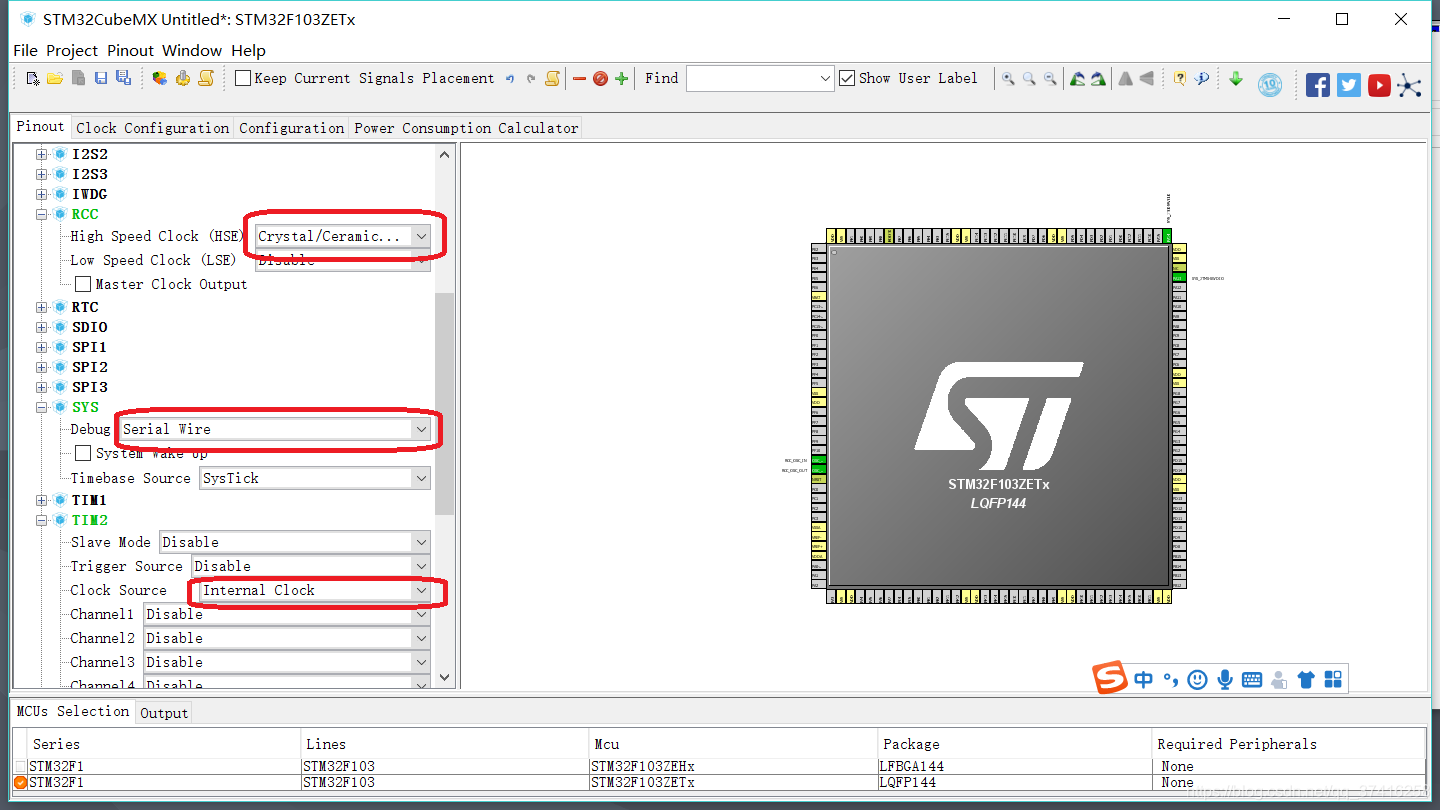The height and width of the screenshot is (810, 1440).
Task: Click the gray horizontal flip triangle icon
Action: click(1125, 78)
